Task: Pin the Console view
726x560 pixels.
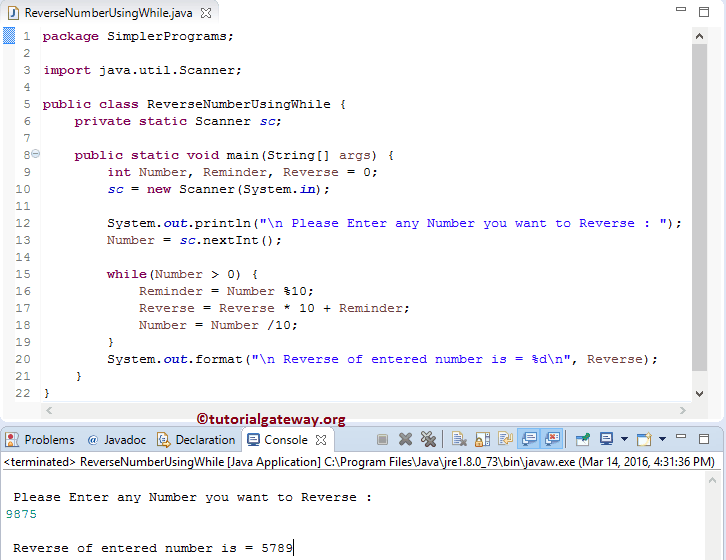Action: (582, 439)
